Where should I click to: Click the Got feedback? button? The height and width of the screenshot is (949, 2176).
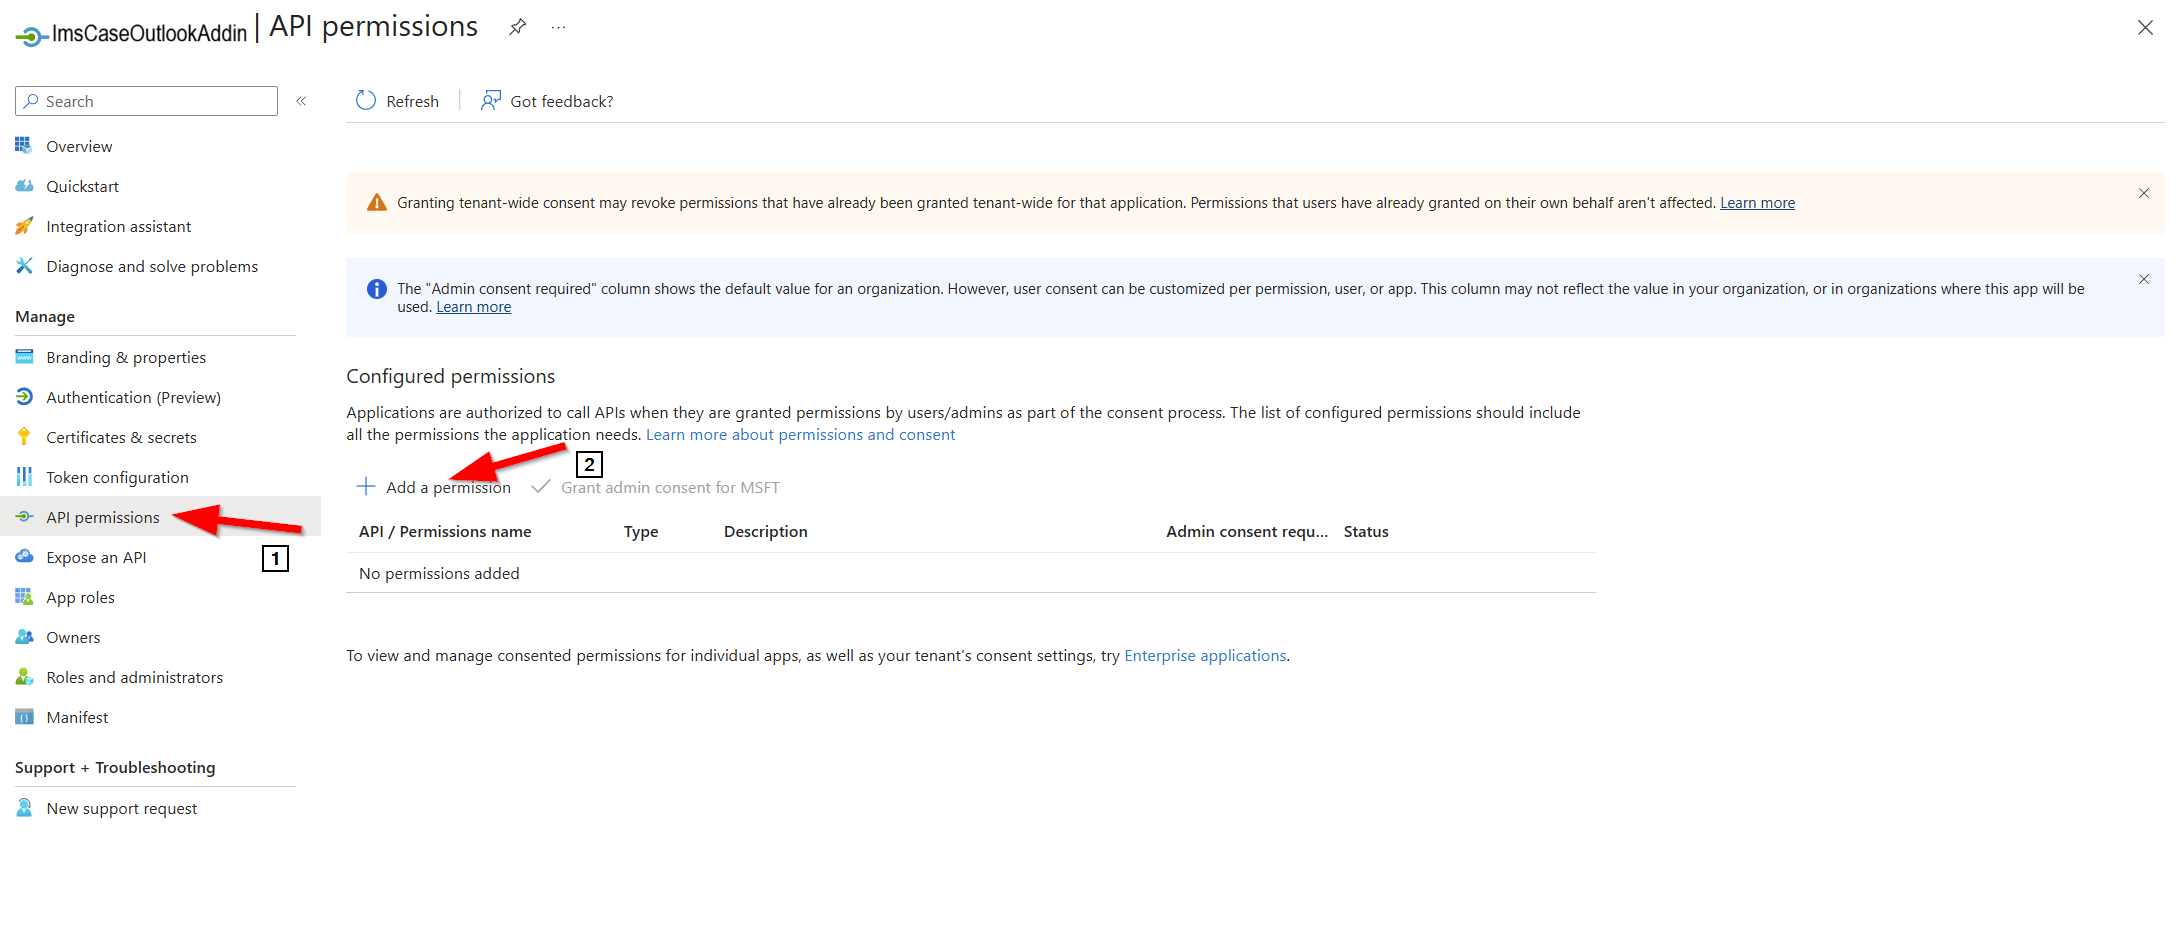(x=561, y=101)
